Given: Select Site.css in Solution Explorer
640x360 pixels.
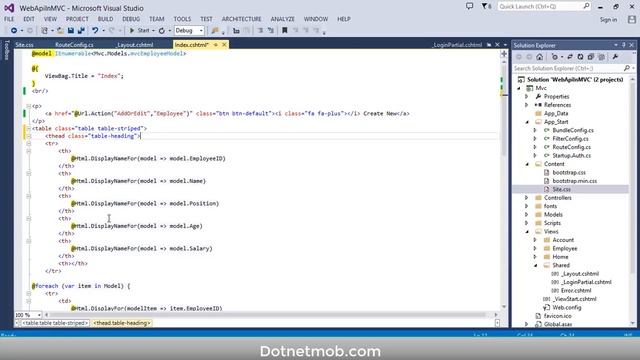Looking at the screenshot, I should coord(561,189).
